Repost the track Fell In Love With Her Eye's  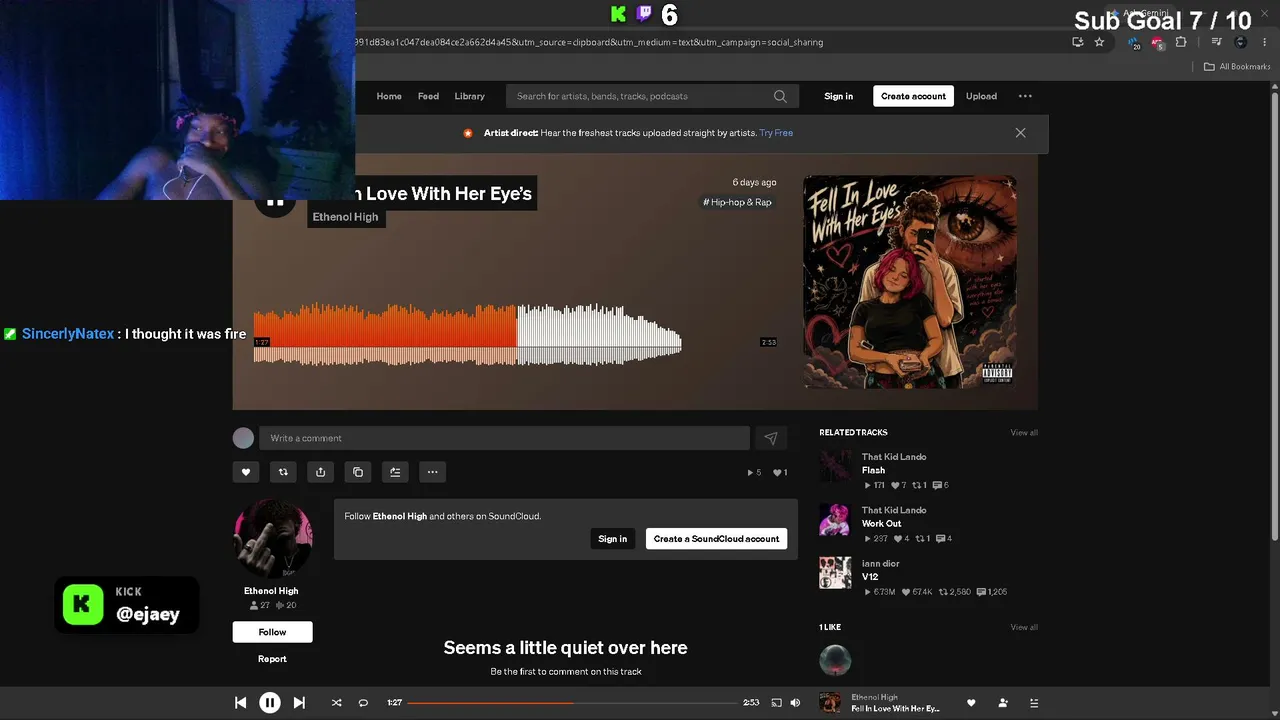pyautogui.click(x=283, y=472)
